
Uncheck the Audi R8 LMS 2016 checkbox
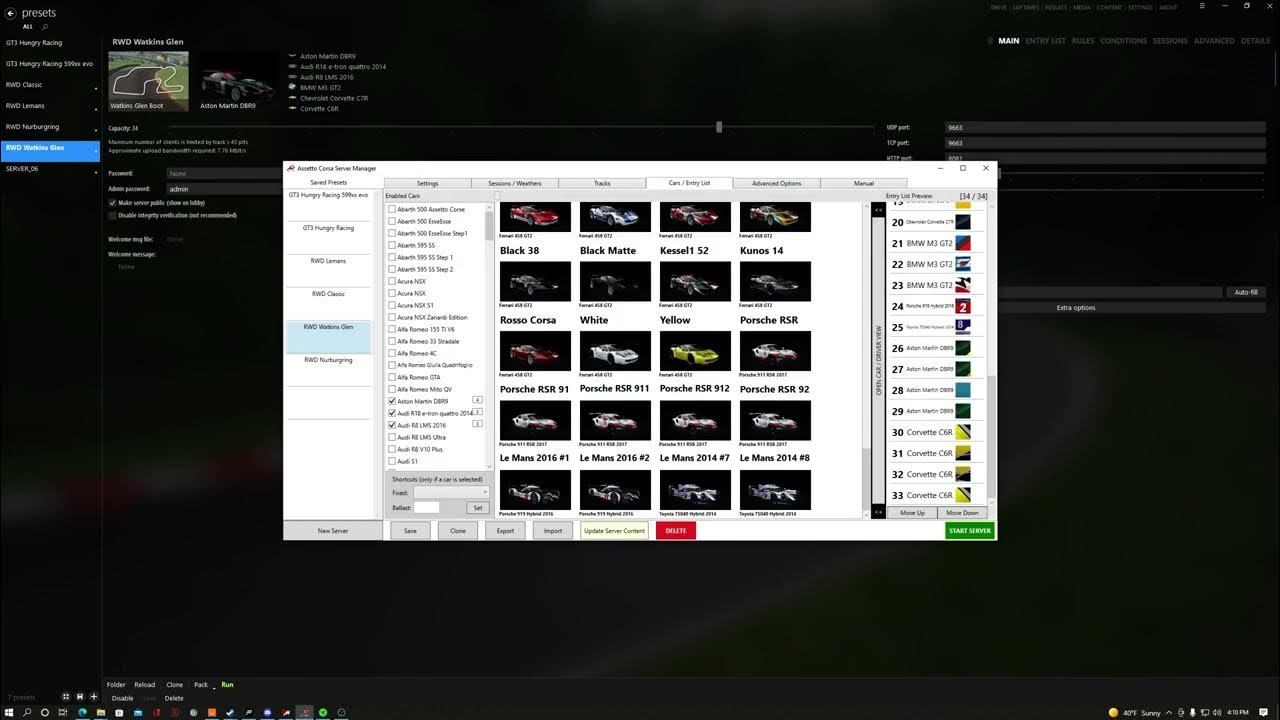392,425
